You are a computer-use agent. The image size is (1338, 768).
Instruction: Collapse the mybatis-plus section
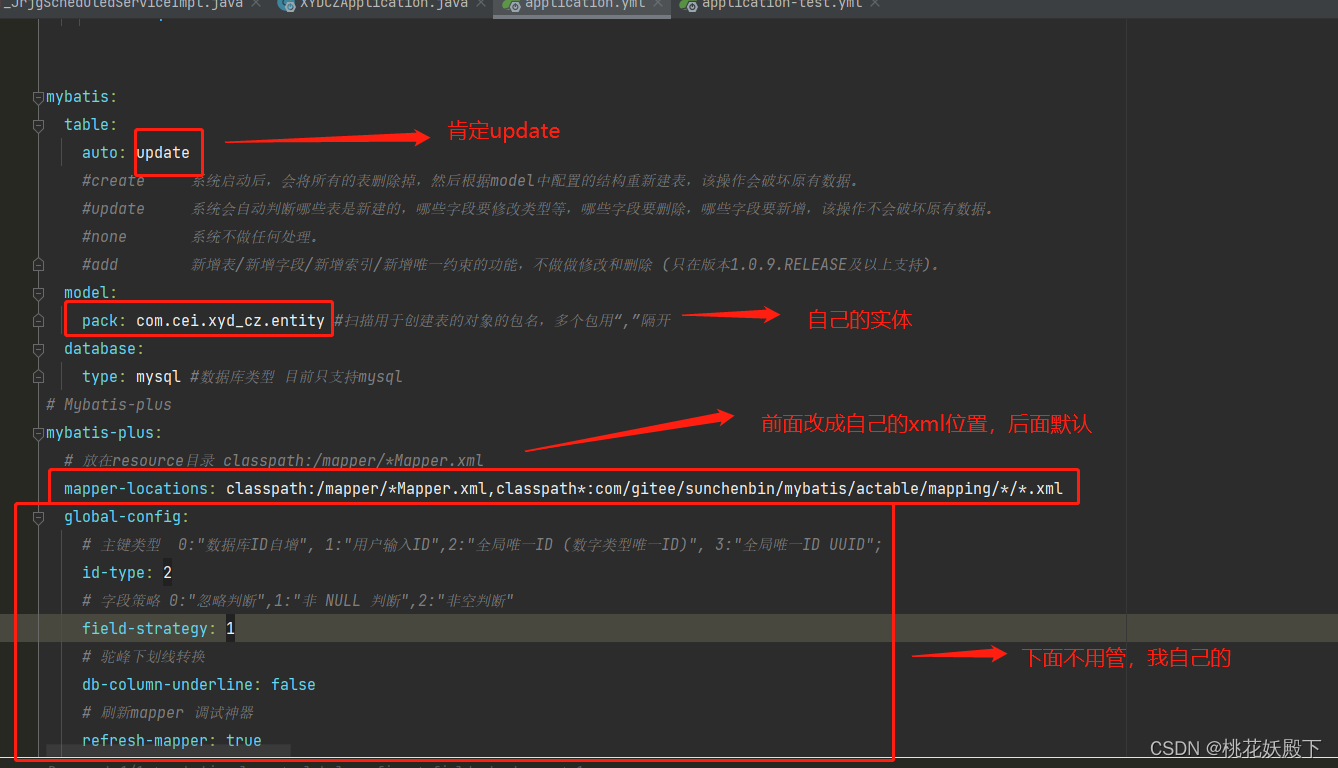[37, 432]
